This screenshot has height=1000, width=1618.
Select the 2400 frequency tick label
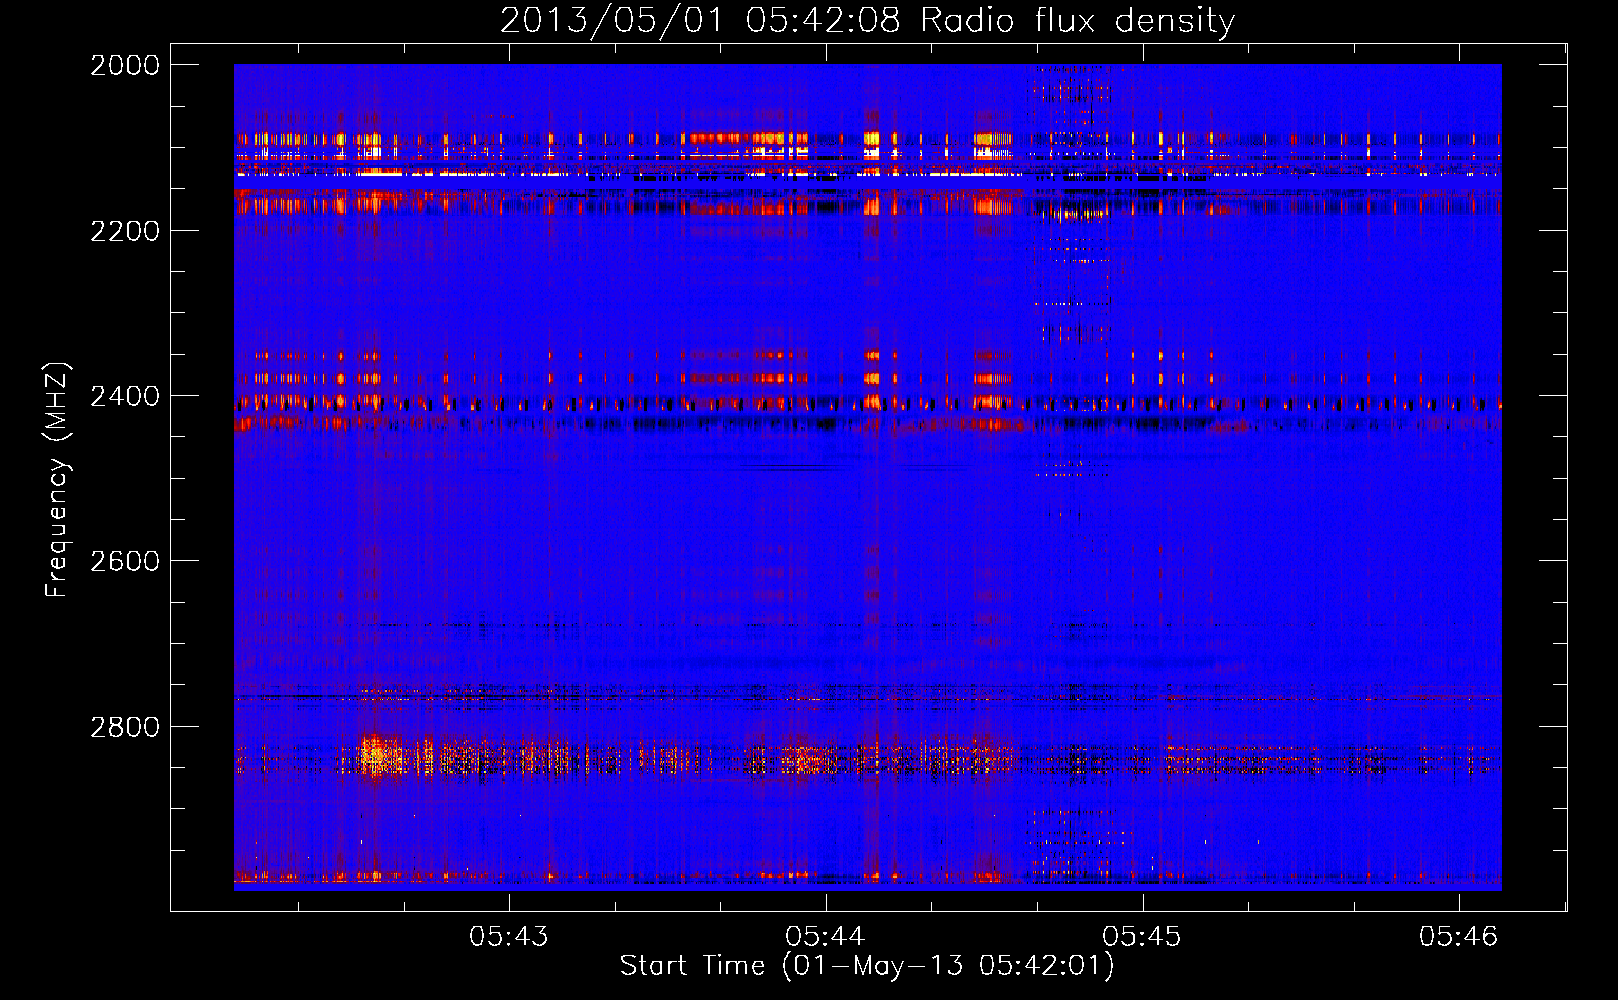pos(125,396)
